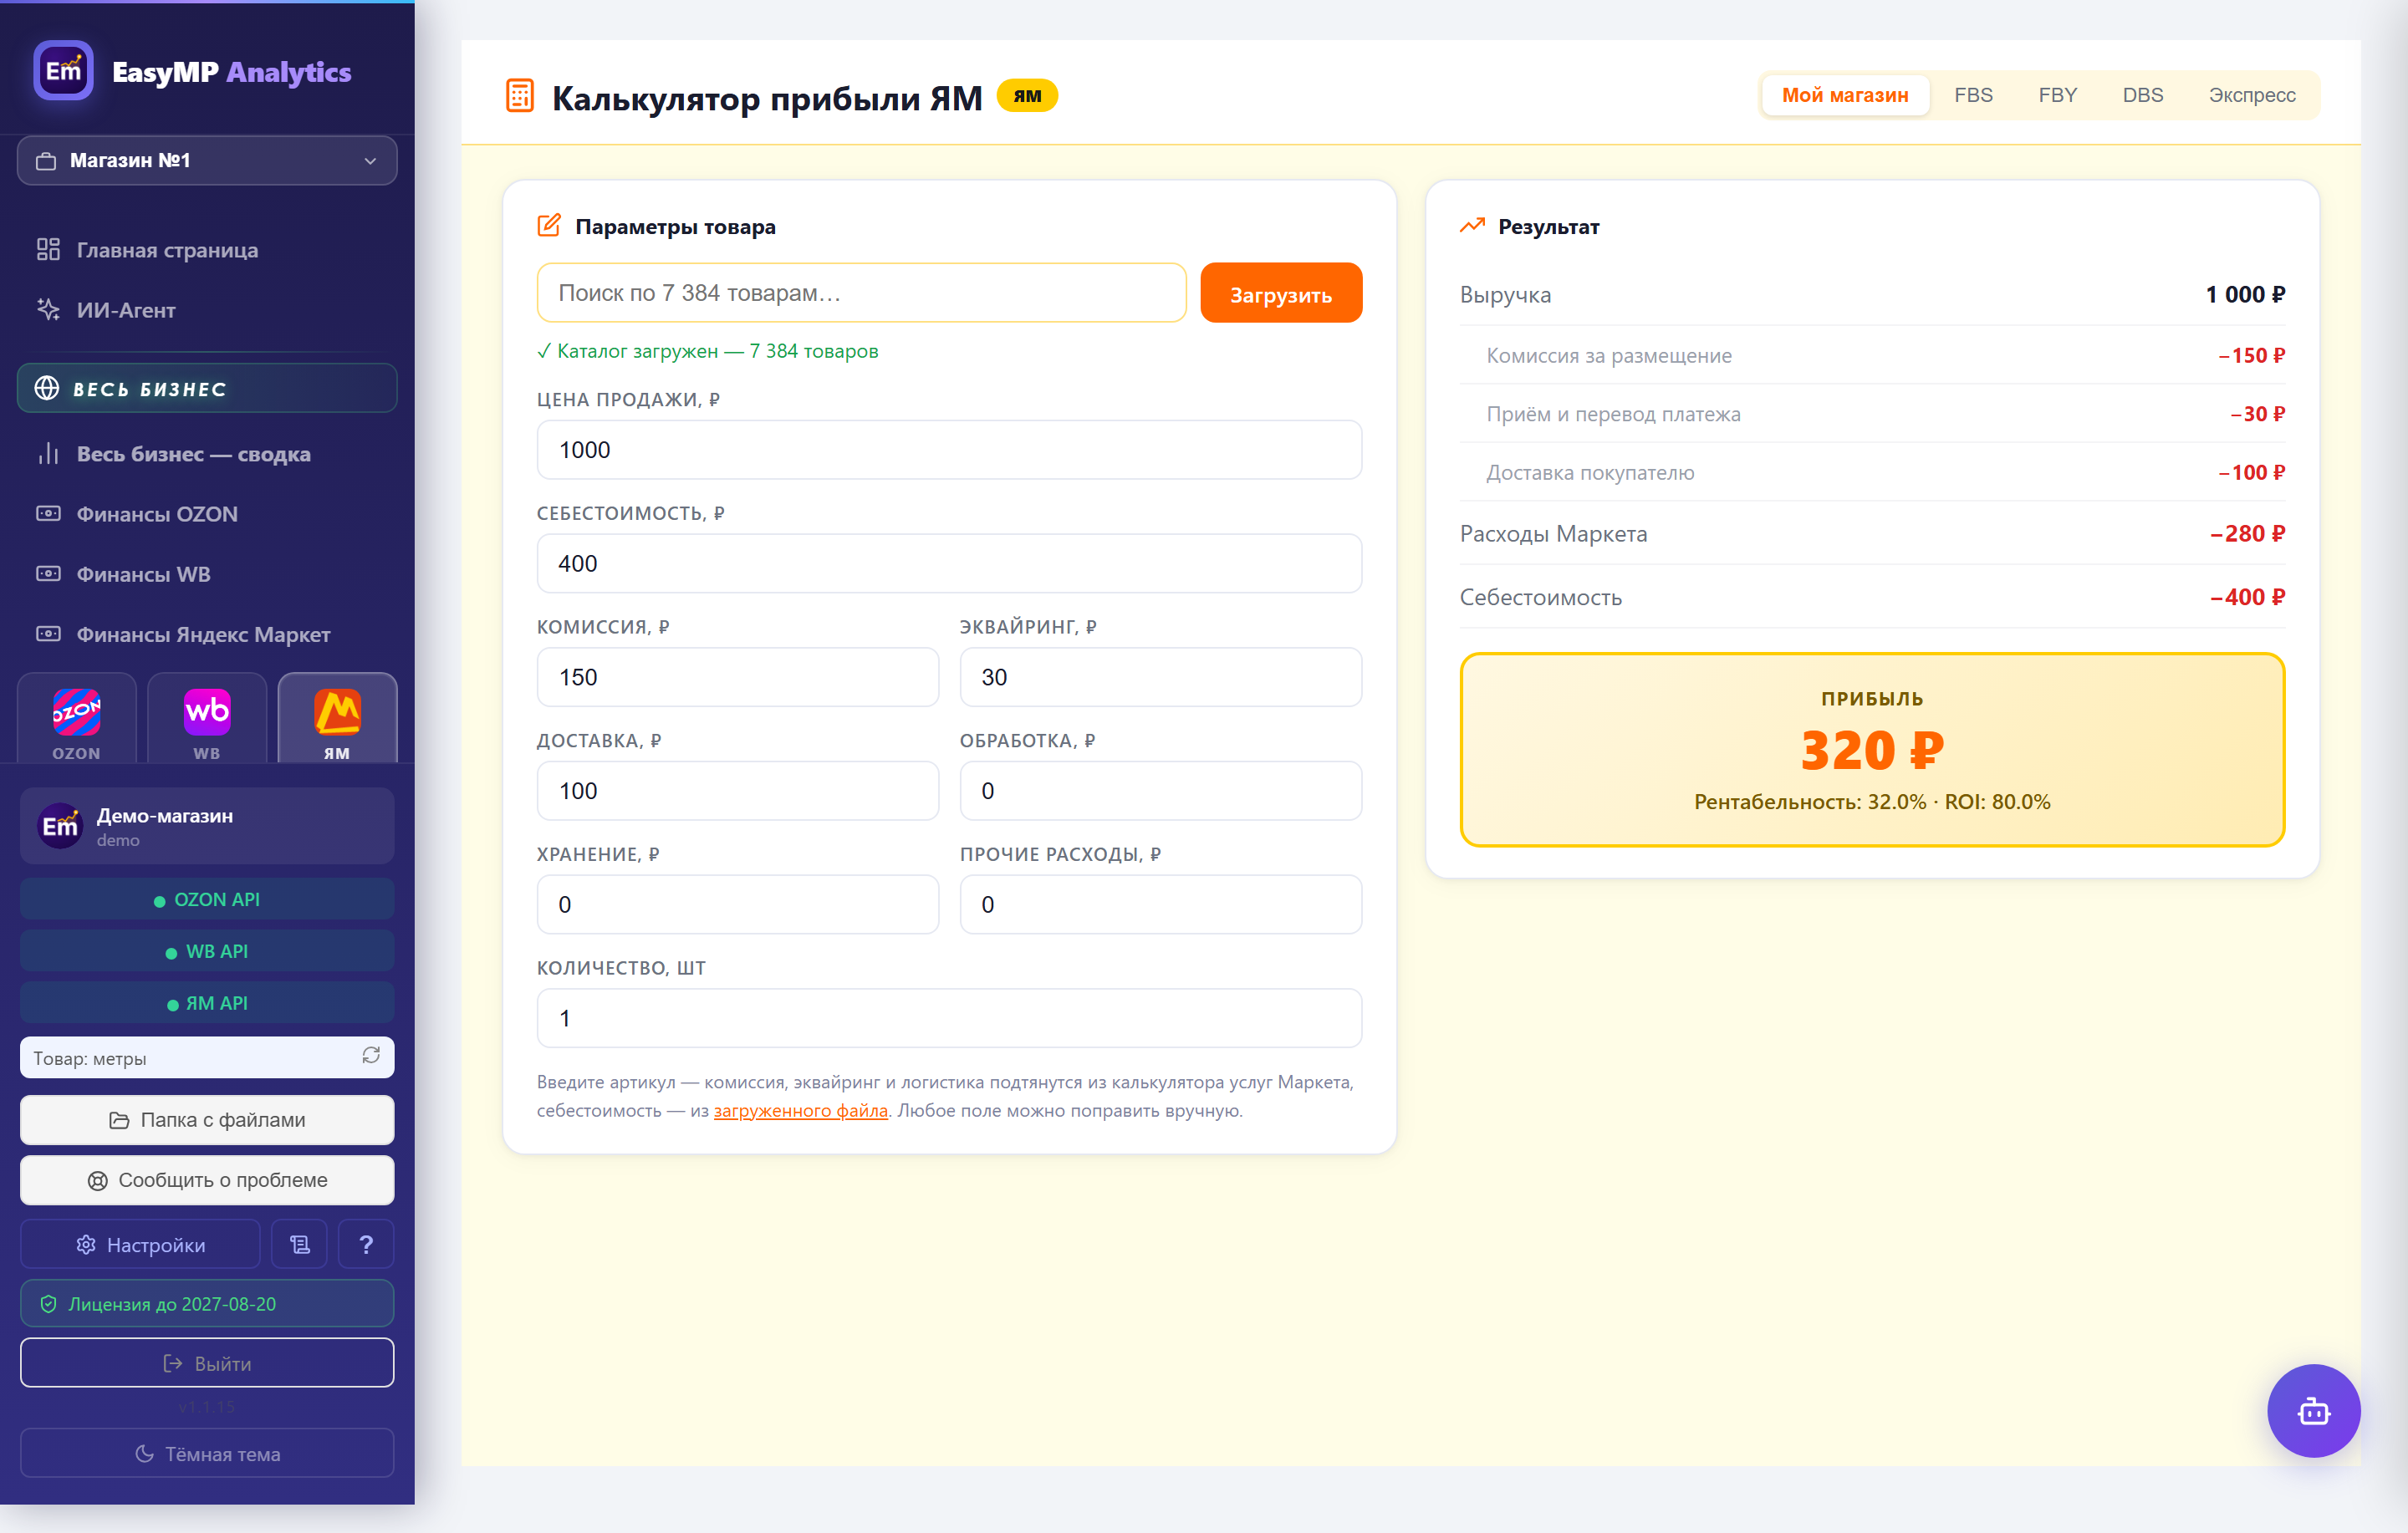Image resolution: width=2408 pixels, height=1533 pixels.
Task: Click the Загрузить button
Action: pyautogui.click(x=1280, y=294)
